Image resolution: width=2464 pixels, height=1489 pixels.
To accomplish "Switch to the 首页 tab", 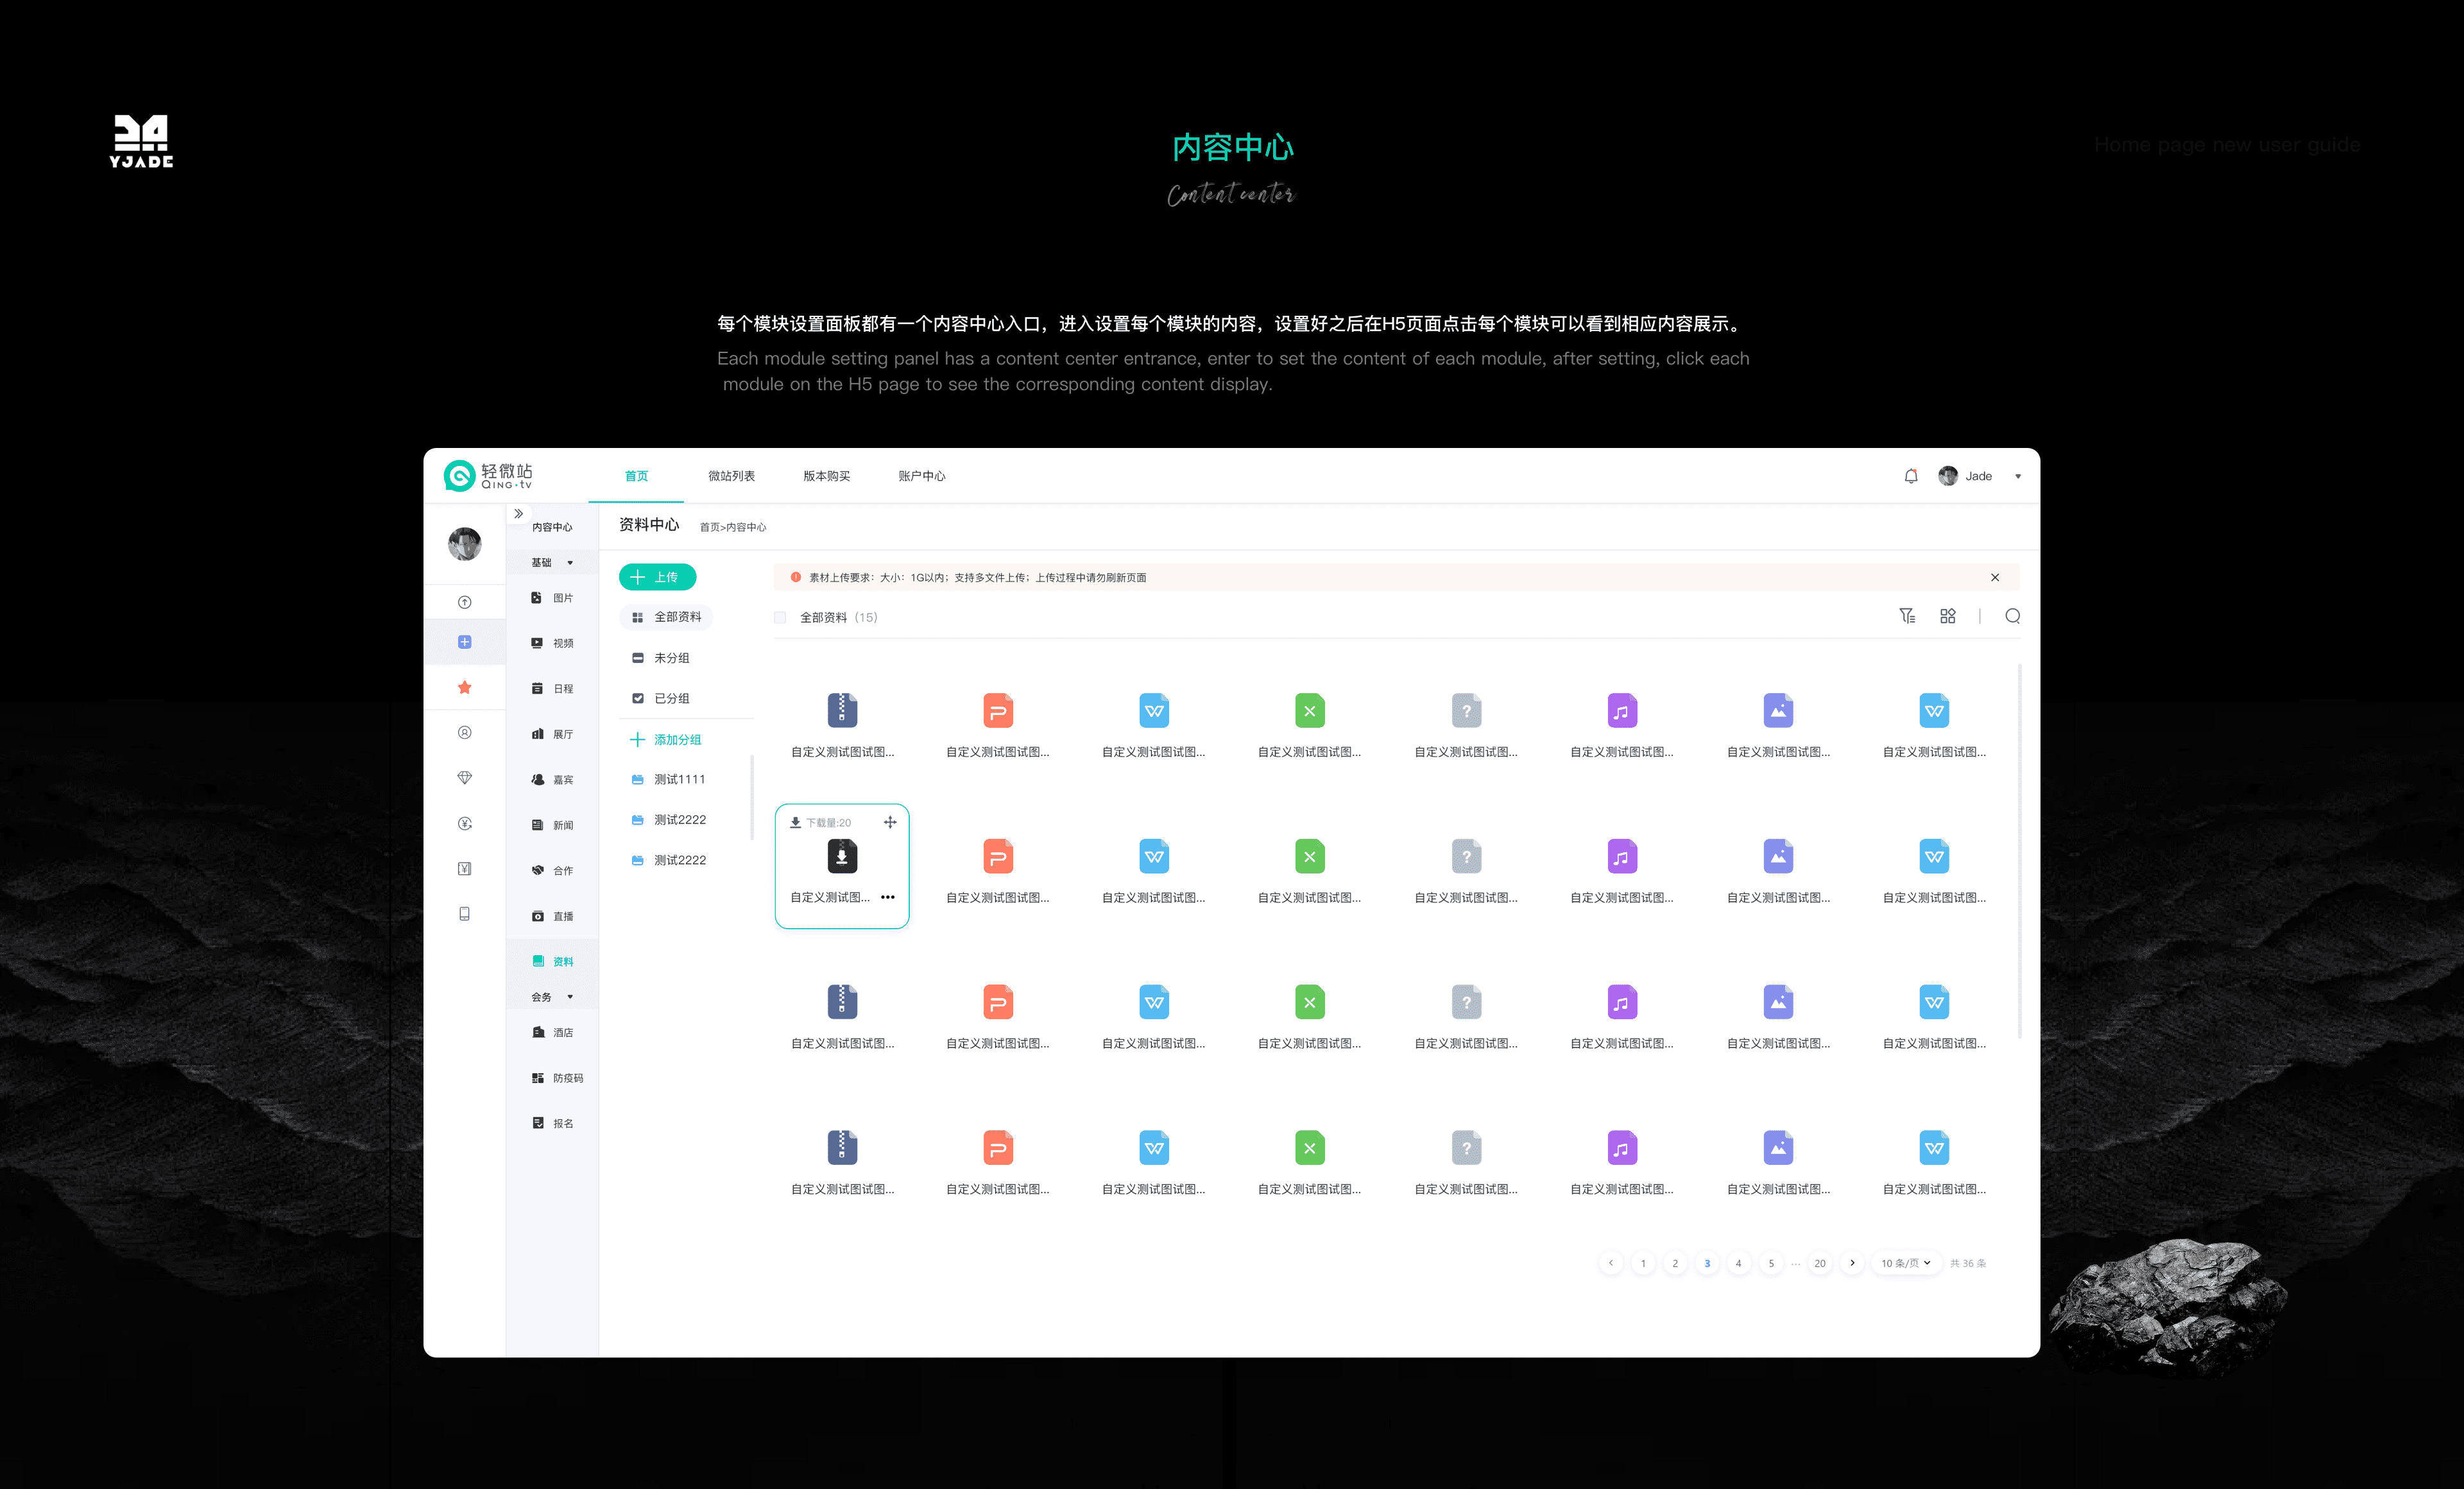I will click(636, 476).
